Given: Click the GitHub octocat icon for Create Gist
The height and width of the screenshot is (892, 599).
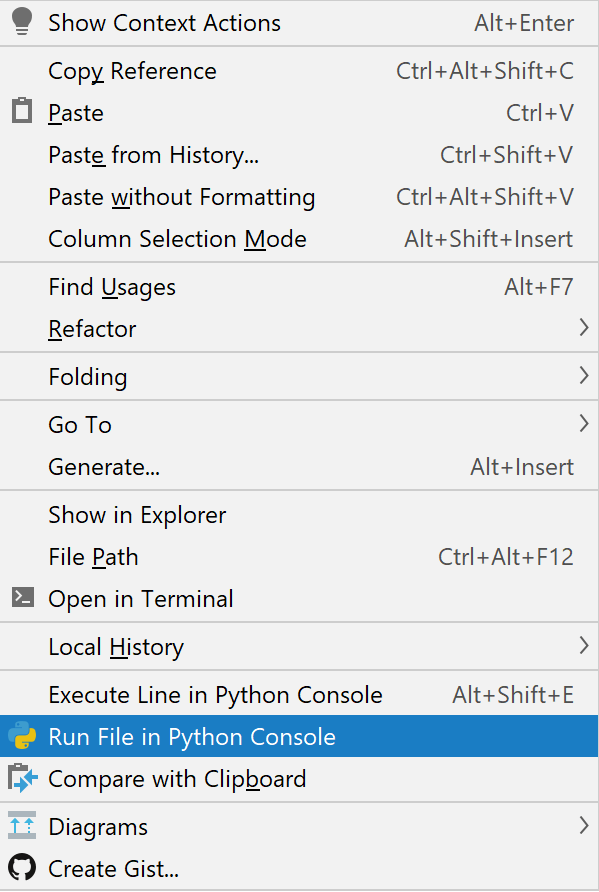Looking at the screenshot, I should [x=20, y=869].
